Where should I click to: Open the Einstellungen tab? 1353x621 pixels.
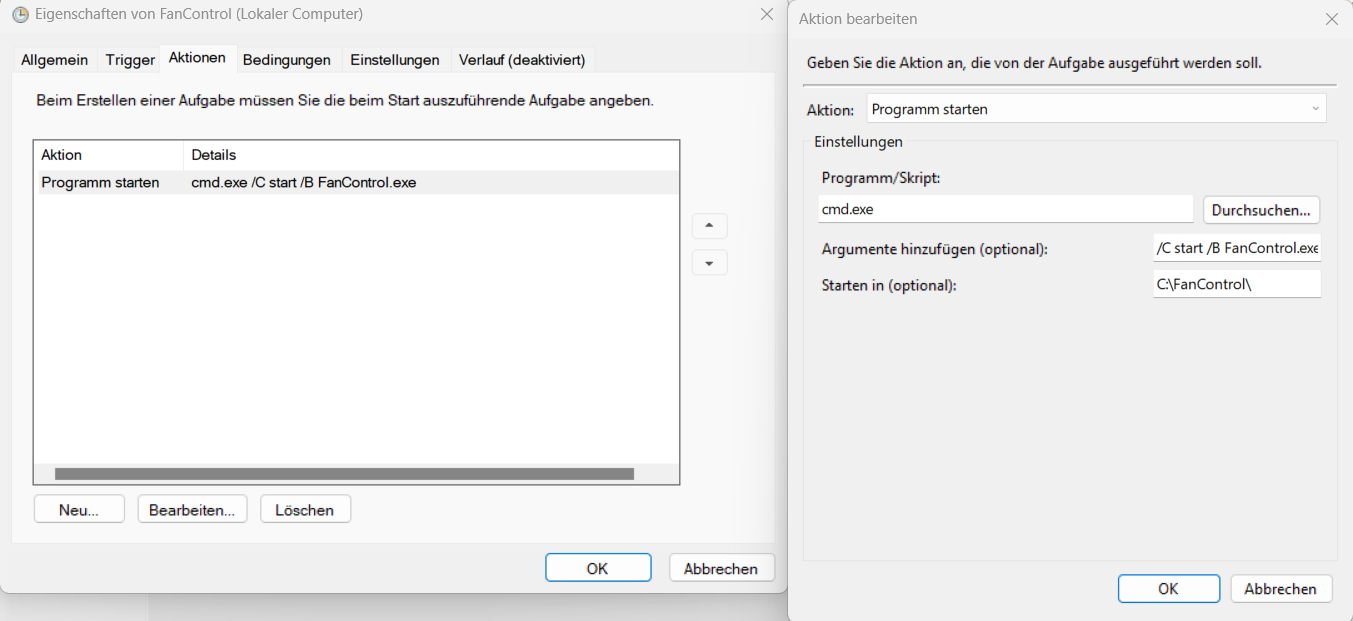(395, 60)
